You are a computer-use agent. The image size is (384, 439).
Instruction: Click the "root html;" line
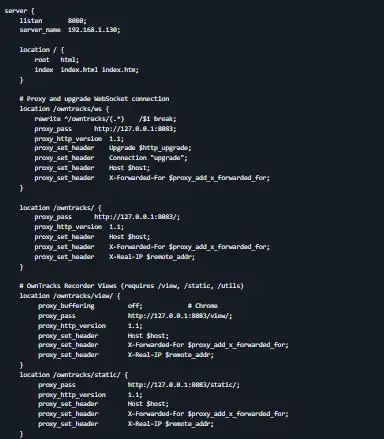point(57,60)
